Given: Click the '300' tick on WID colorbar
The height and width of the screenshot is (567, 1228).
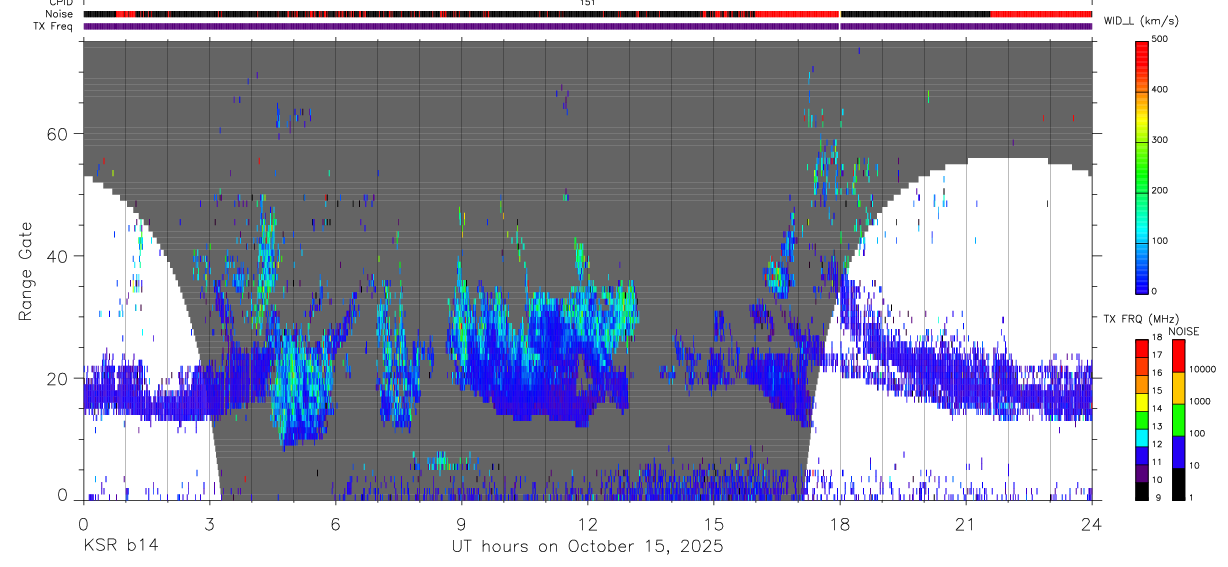Looking at the screenshot, I should (1160, 140).
